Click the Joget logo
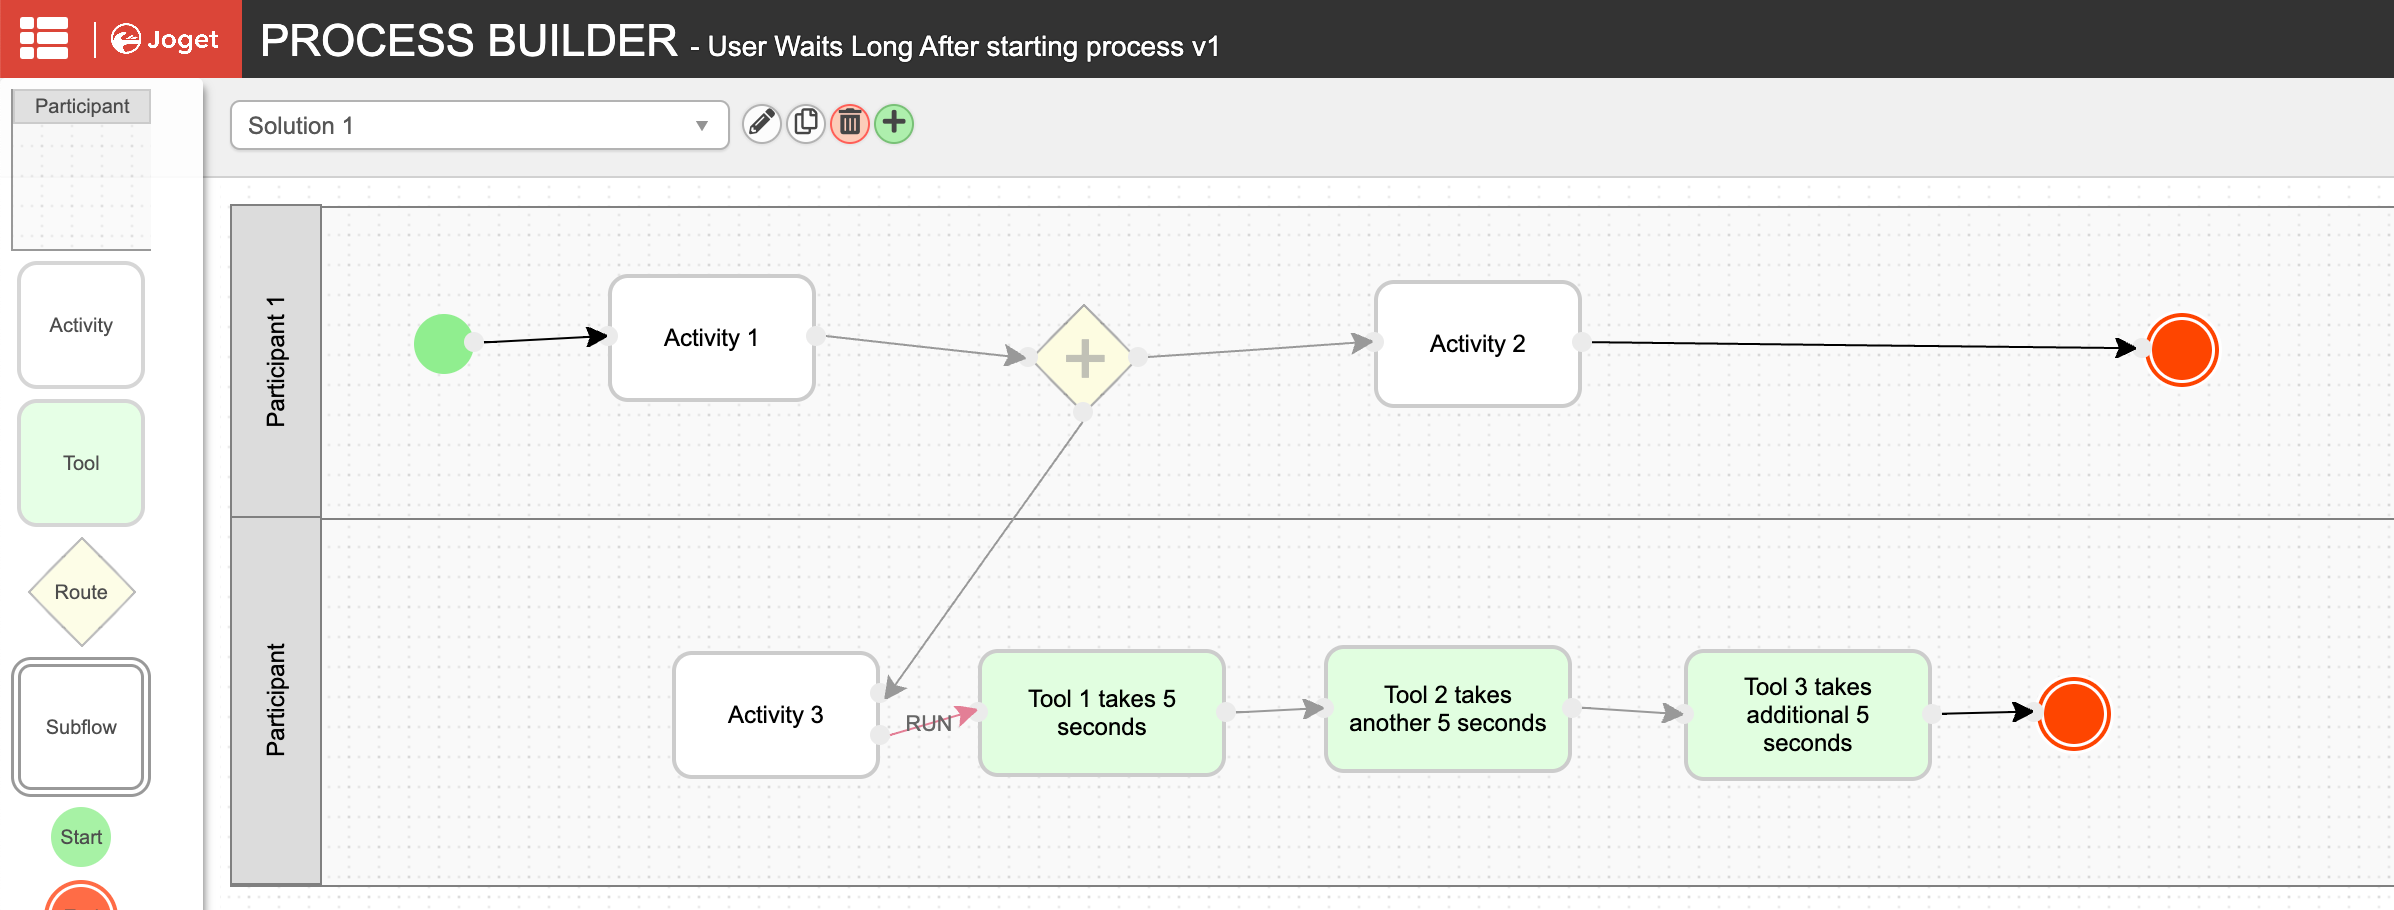Image resolution: width=2394 pixels, height=910 pixels. (165, 40)
